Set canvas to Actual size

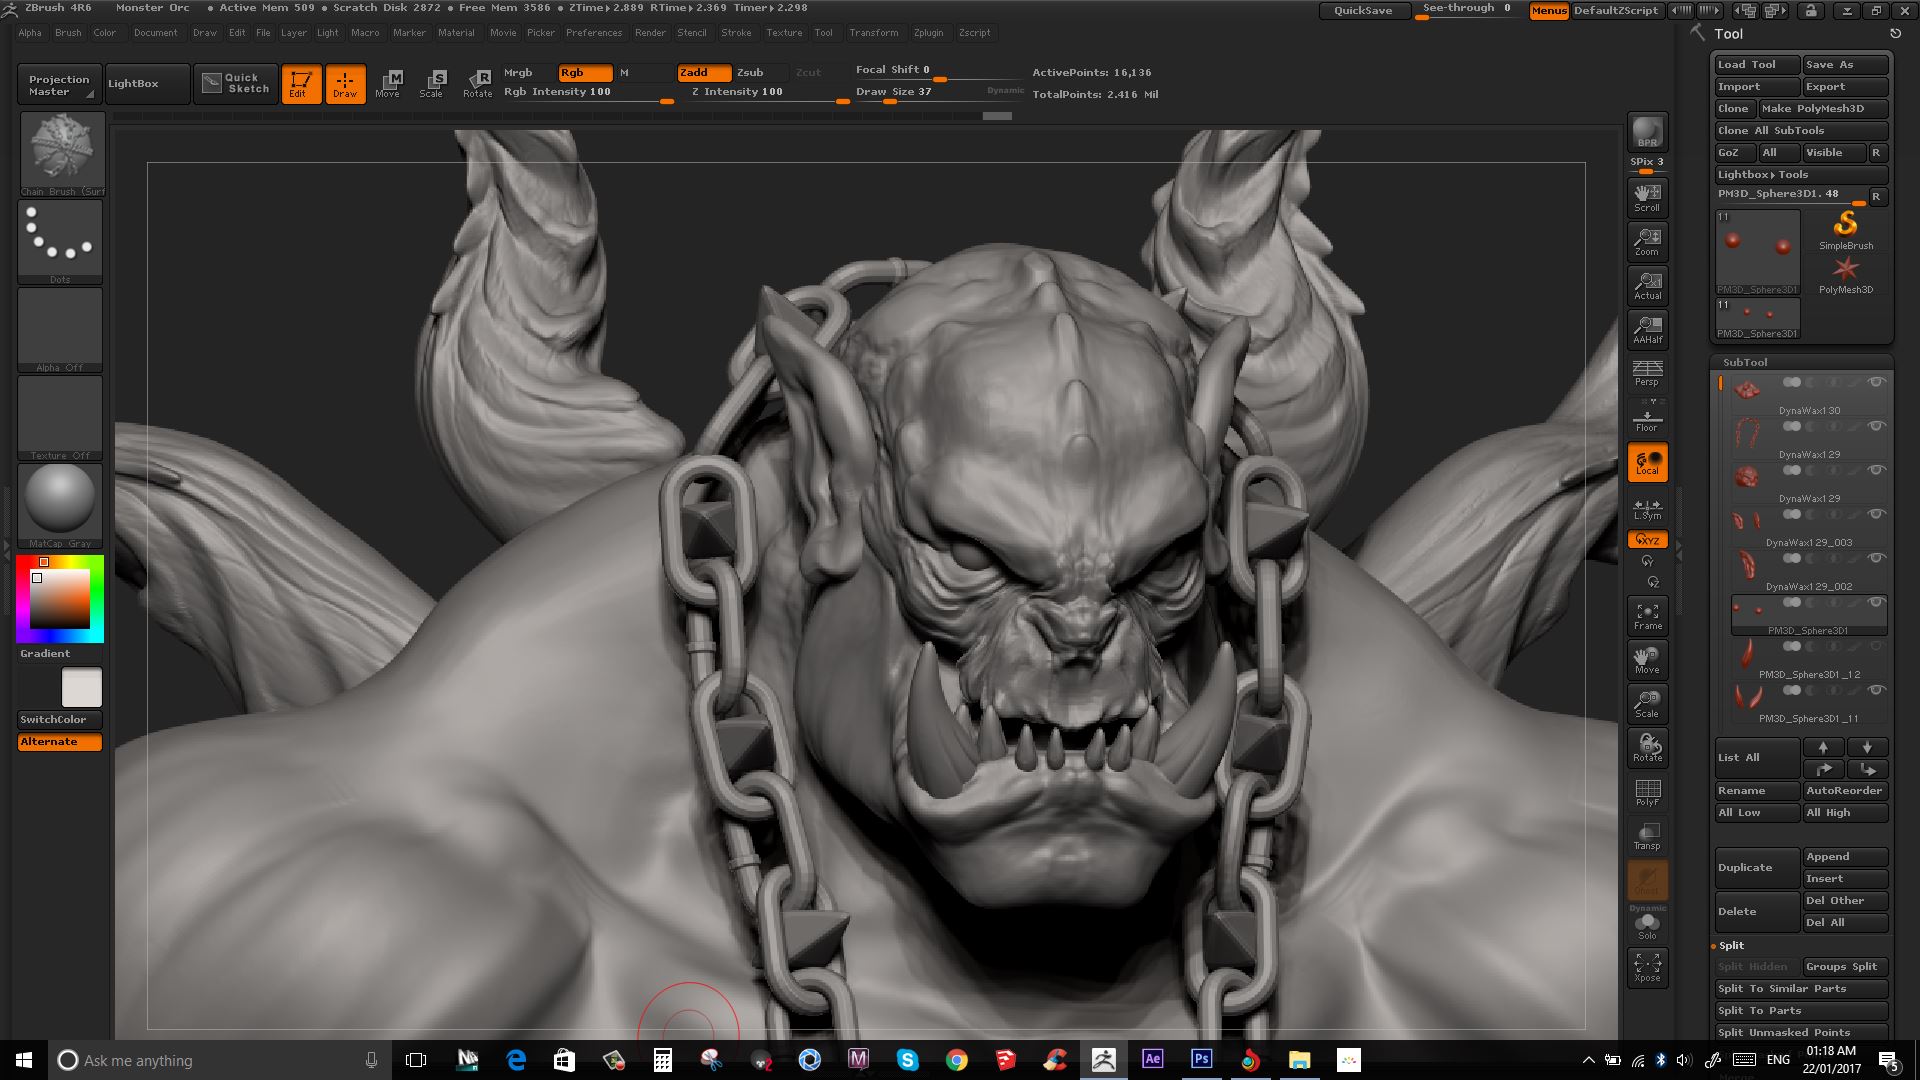(1647, 285)
